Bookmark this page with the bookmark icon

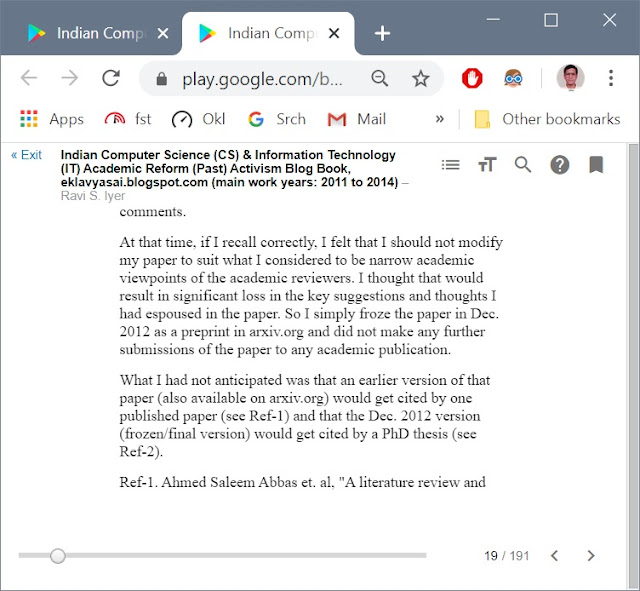coord(596,165)
